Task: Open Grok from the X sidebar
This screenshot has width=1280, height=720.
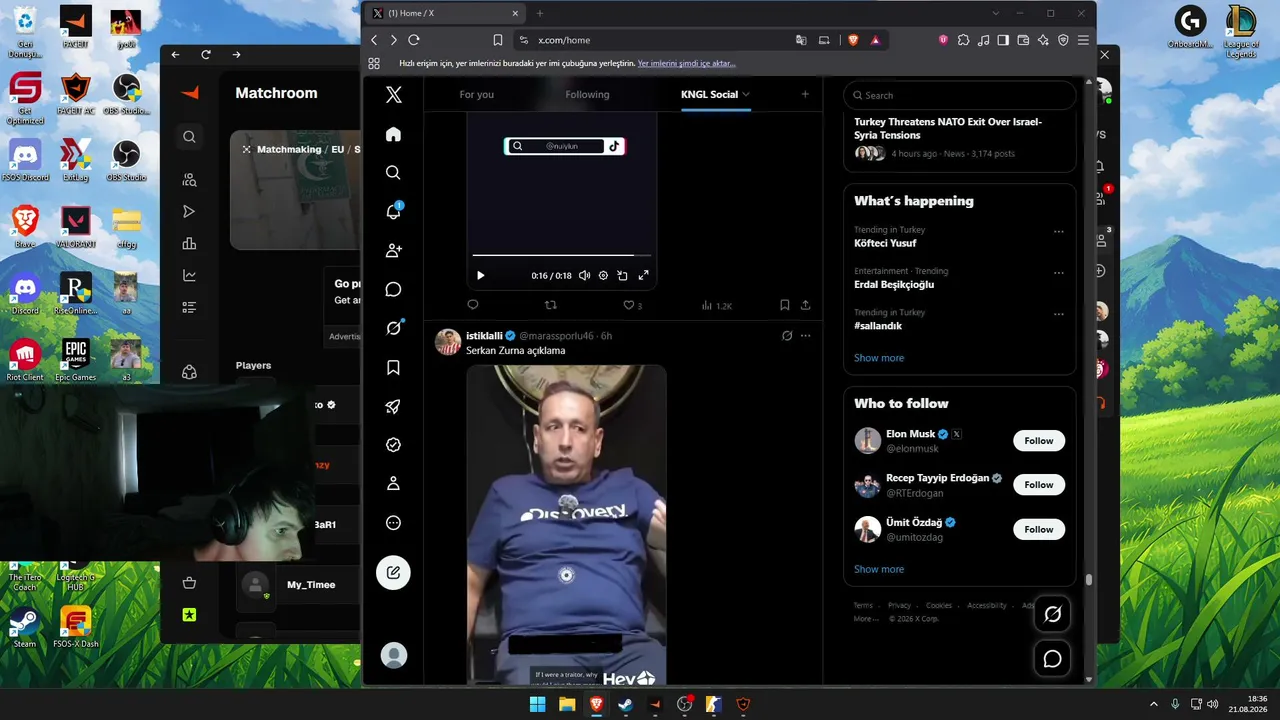Action: click(393, 328)
